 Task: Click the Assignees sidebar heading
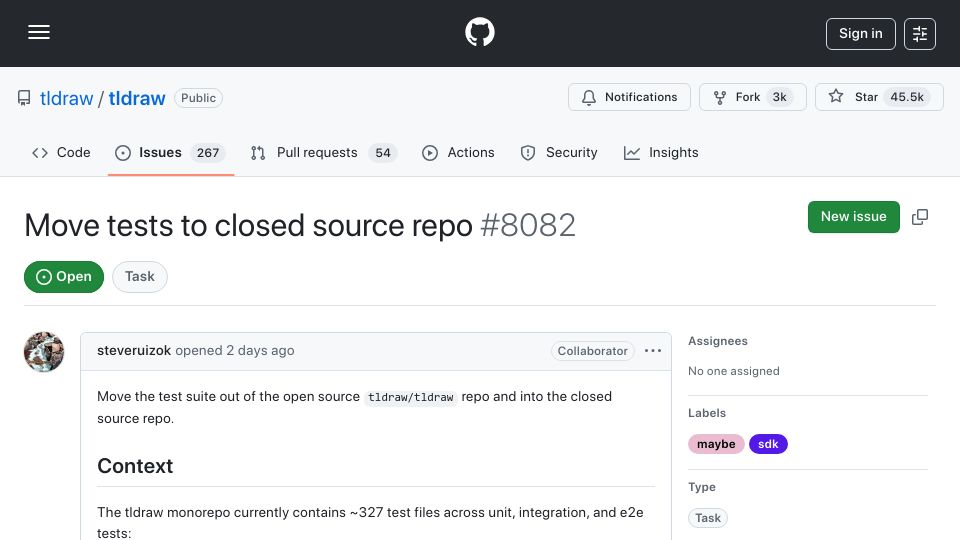pos(718,341)
